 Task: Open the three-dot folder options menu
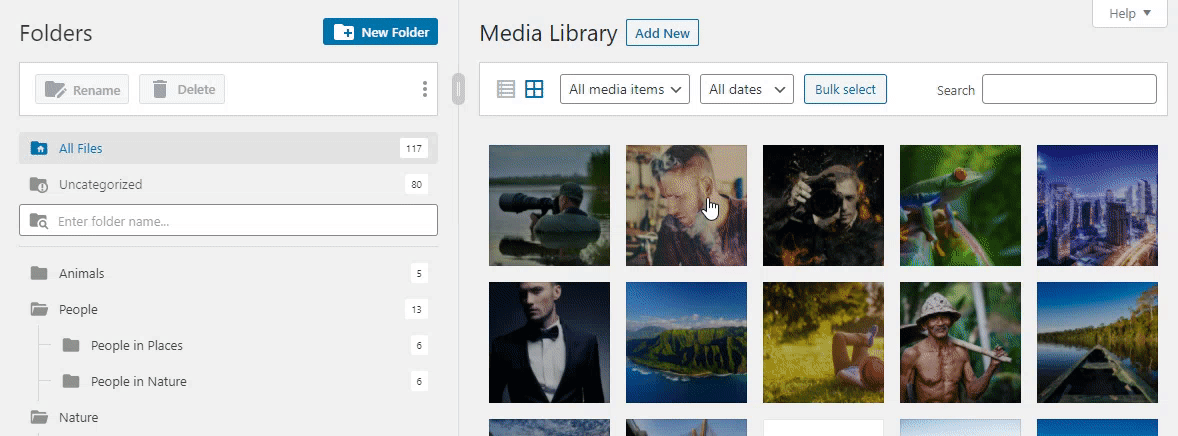pos(424,89)
